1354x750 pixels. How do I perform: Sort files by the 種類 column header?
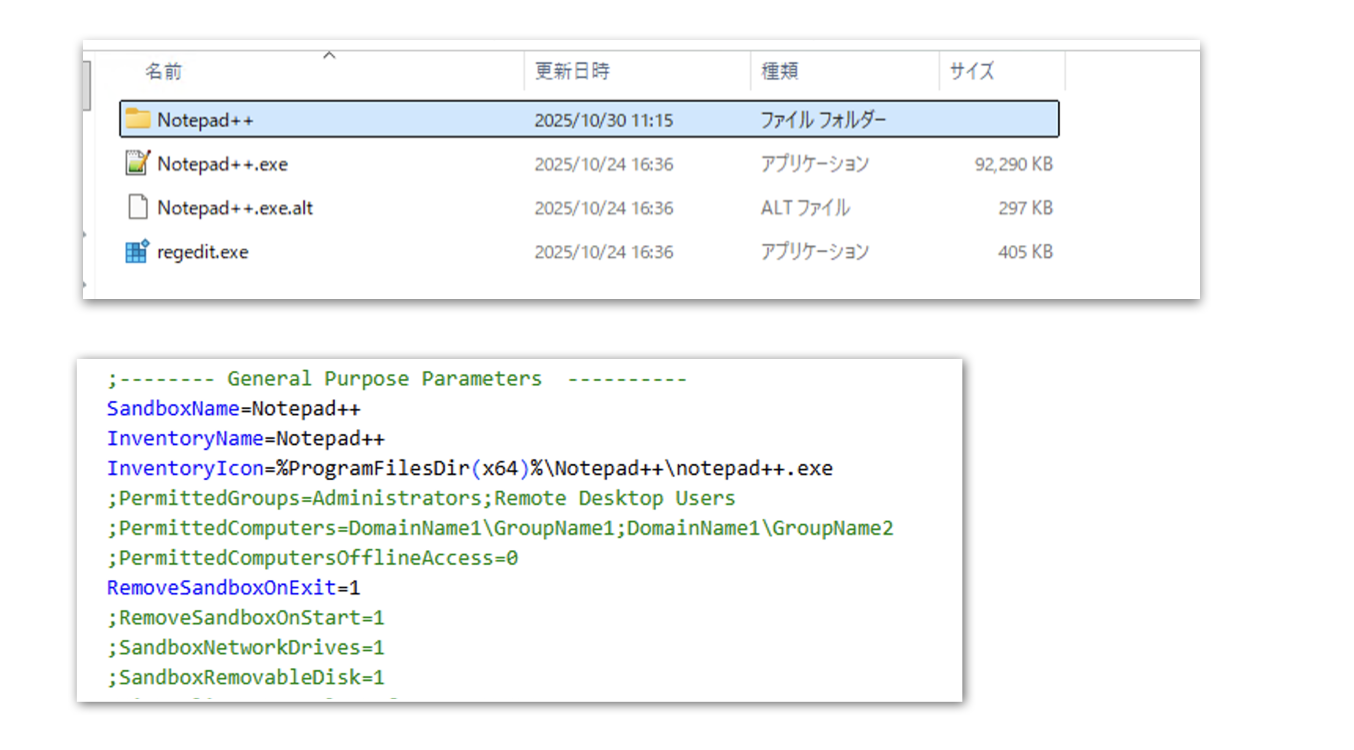[x=780, y=72]
